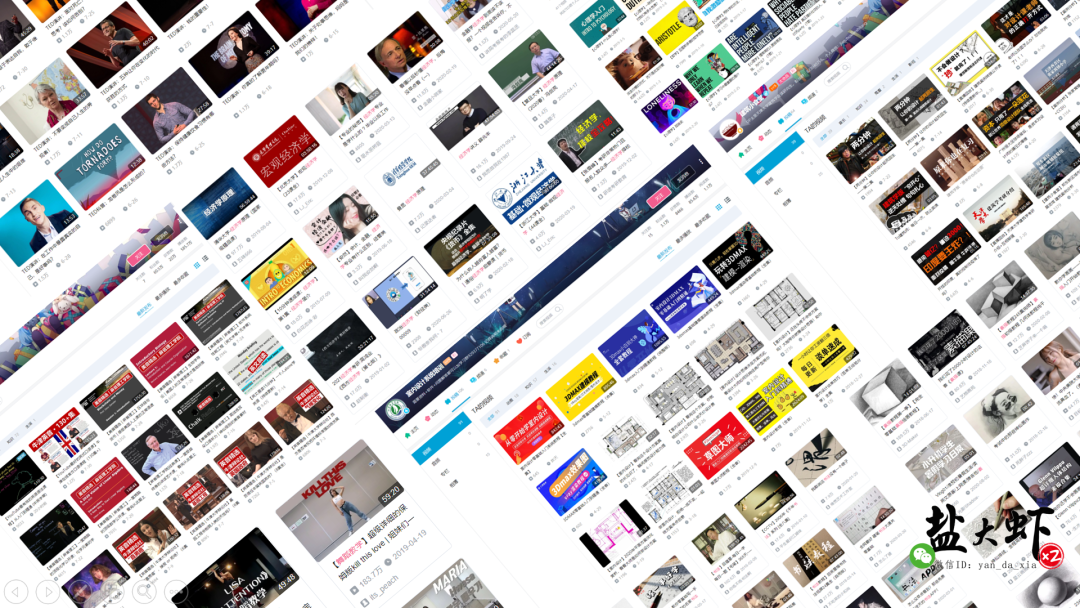Click the pink 关注 button on dark blue banner

point(658,197)
